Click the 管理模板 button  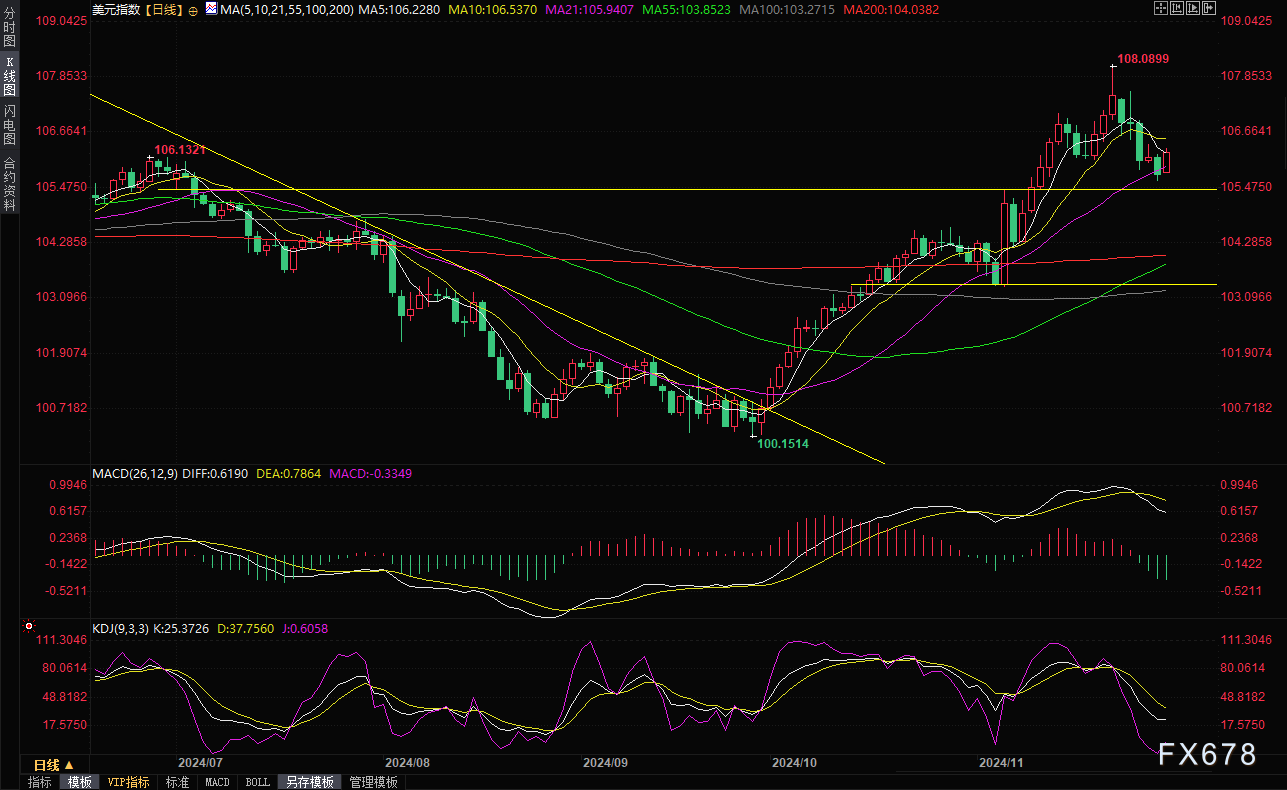click(373, 782)
